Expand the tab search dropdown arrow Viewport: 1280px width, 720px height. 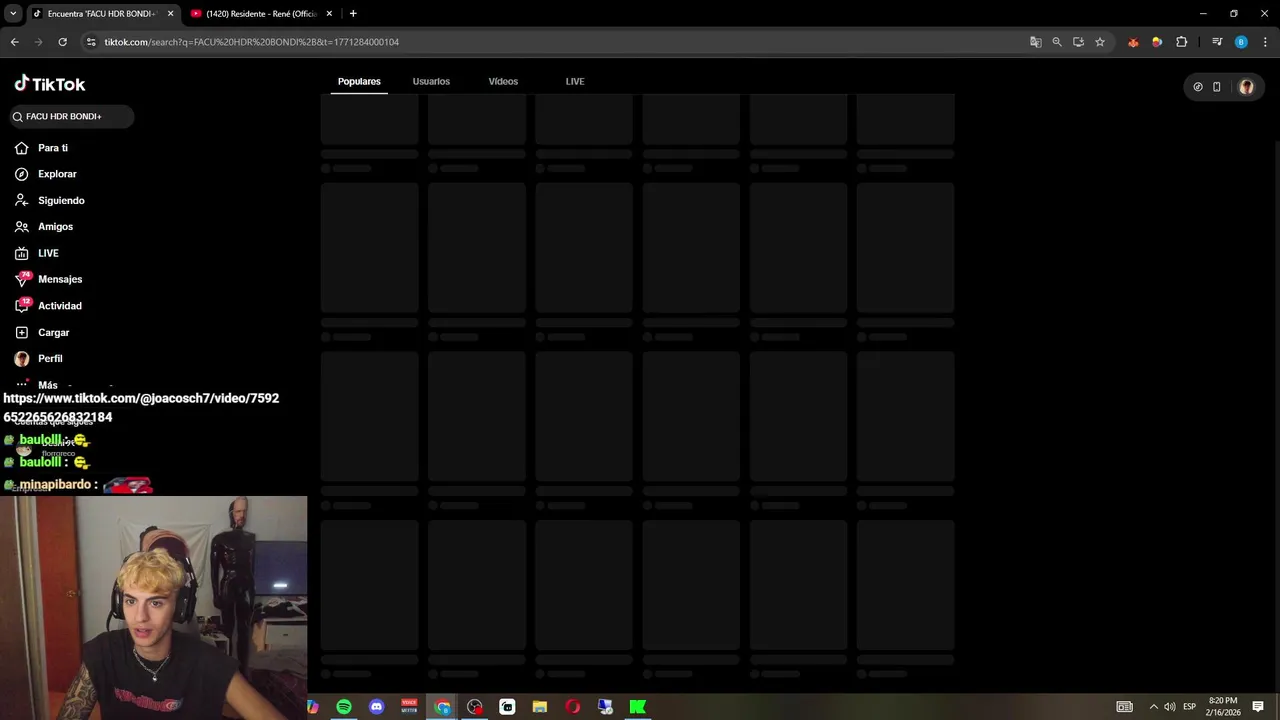tap(13, 14)
